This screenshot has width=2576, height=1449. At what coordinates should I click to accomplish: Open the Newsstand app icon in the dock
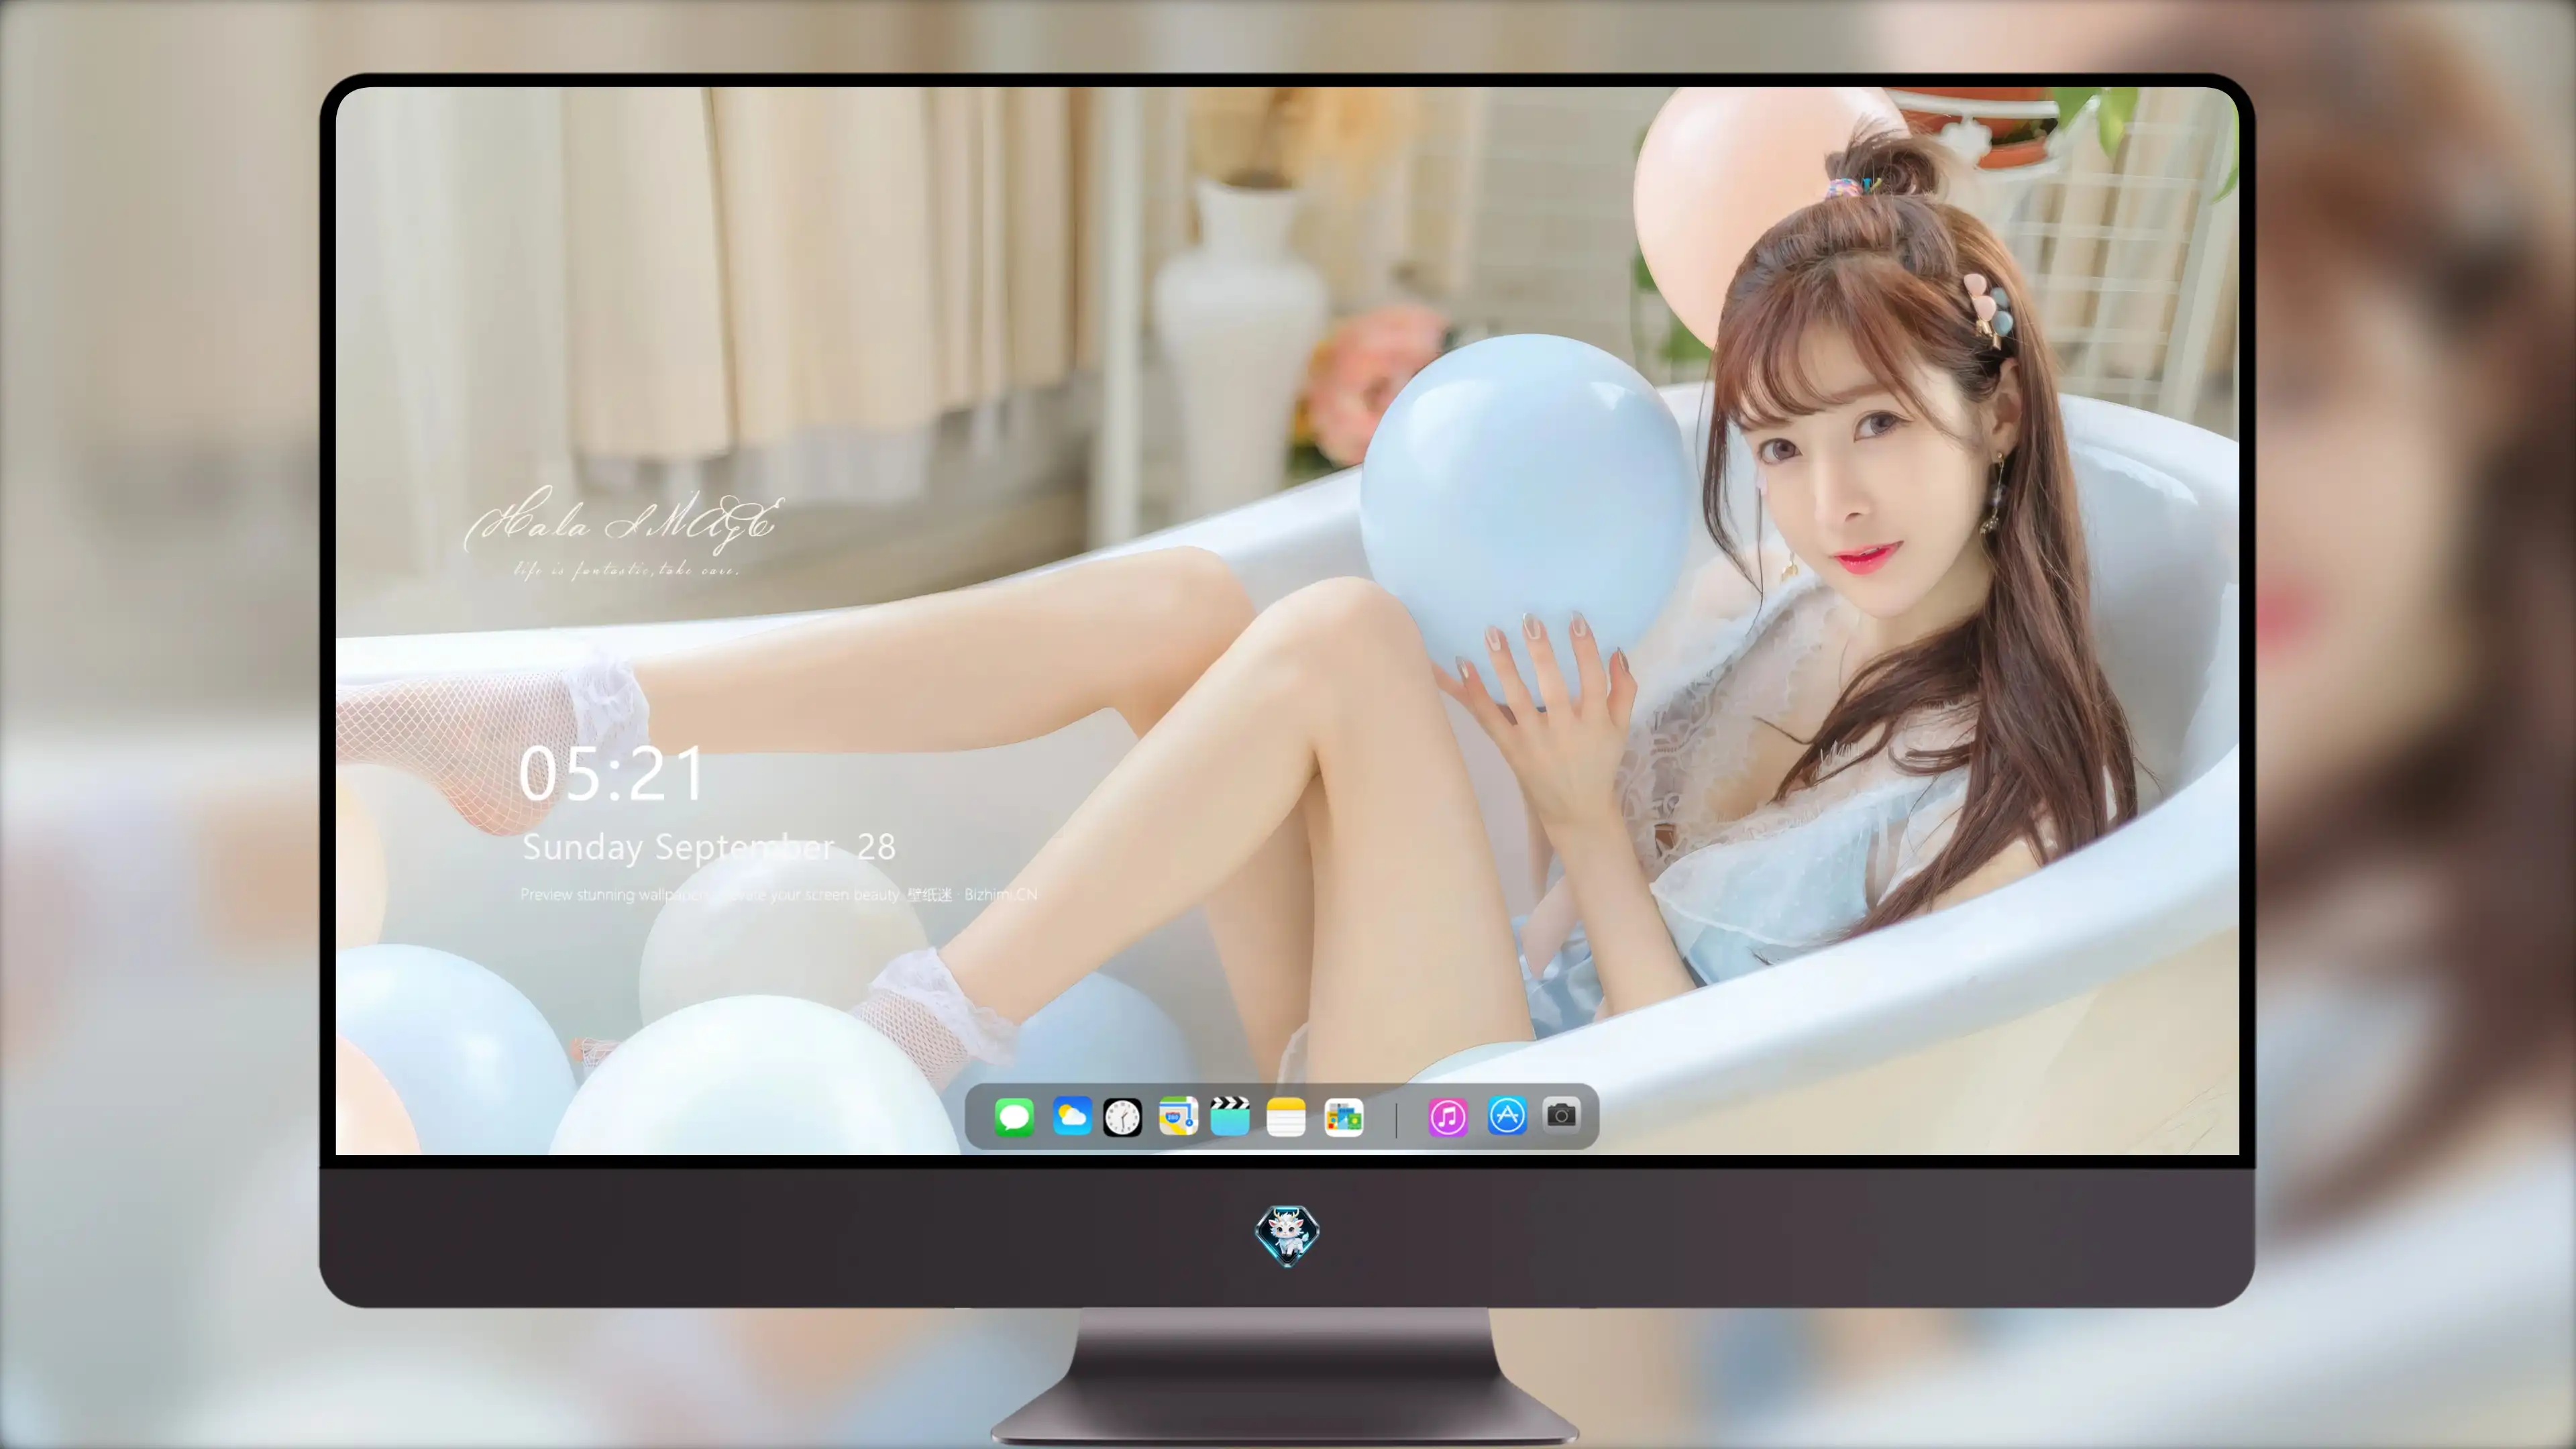(x=1344, y=1117)
